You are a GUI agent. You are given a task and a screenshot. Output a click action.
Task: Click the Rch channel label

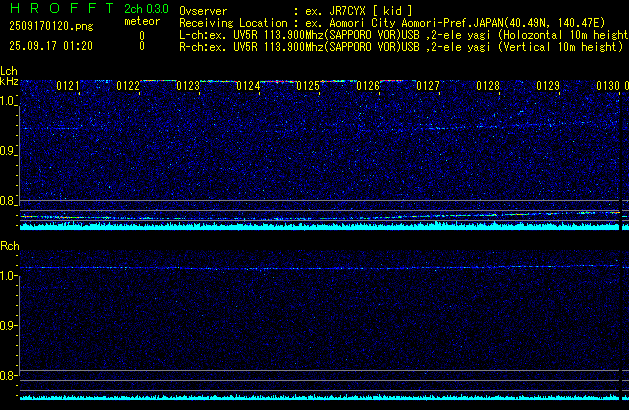(x=10, y=246)
